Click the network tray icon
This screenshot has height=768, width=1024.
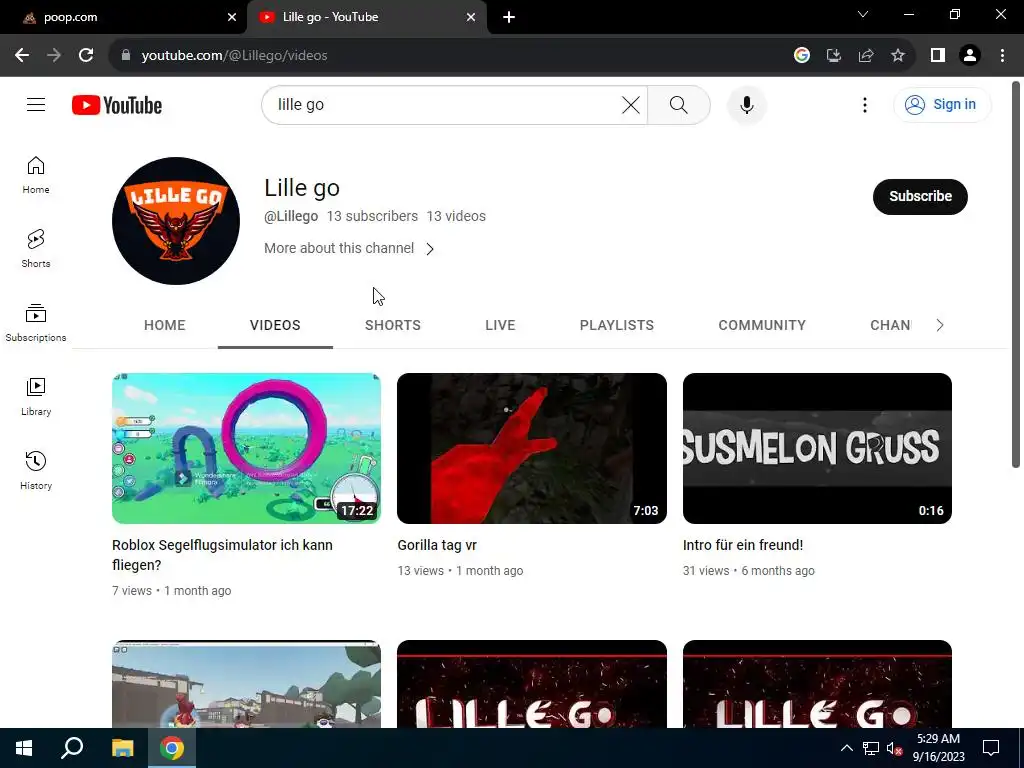click(x=871, y=748)
